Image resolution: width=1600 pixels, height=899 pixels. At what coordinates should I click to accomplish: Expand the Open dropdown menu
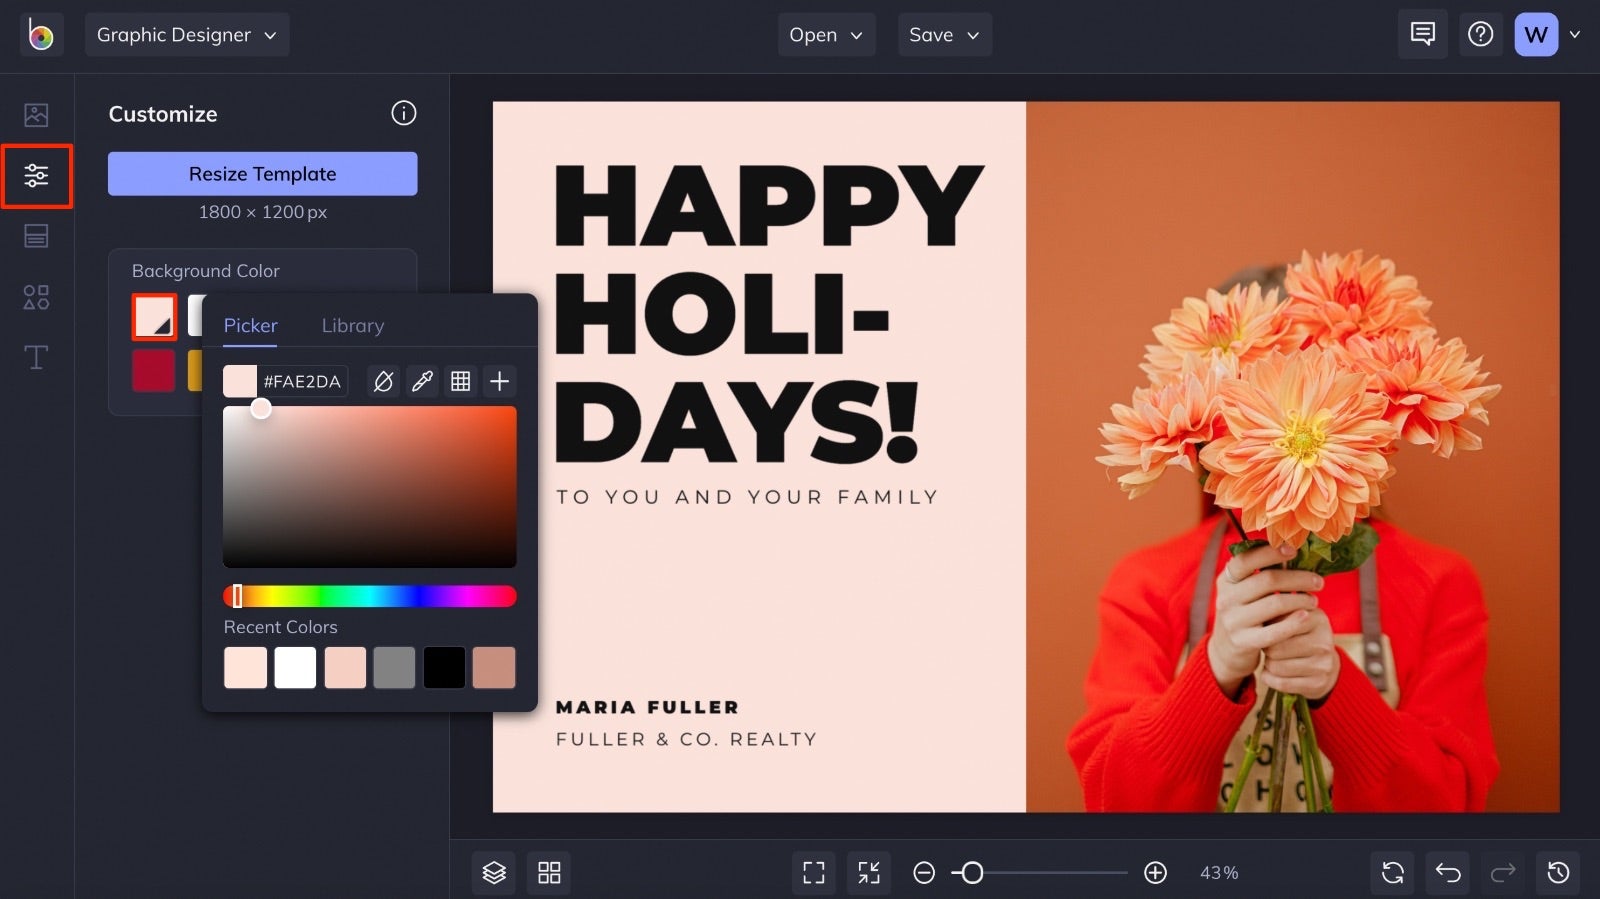coord(826,35)
